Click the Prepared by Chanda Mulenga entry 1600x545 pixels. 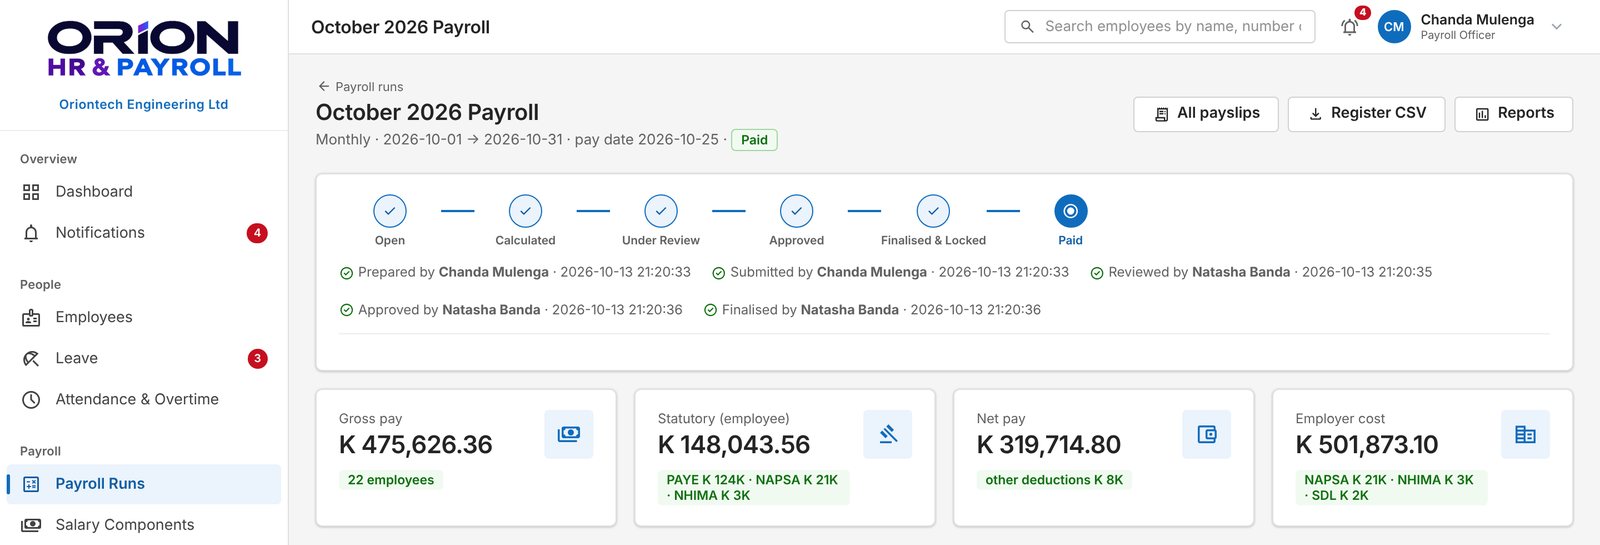click(516, 272)
